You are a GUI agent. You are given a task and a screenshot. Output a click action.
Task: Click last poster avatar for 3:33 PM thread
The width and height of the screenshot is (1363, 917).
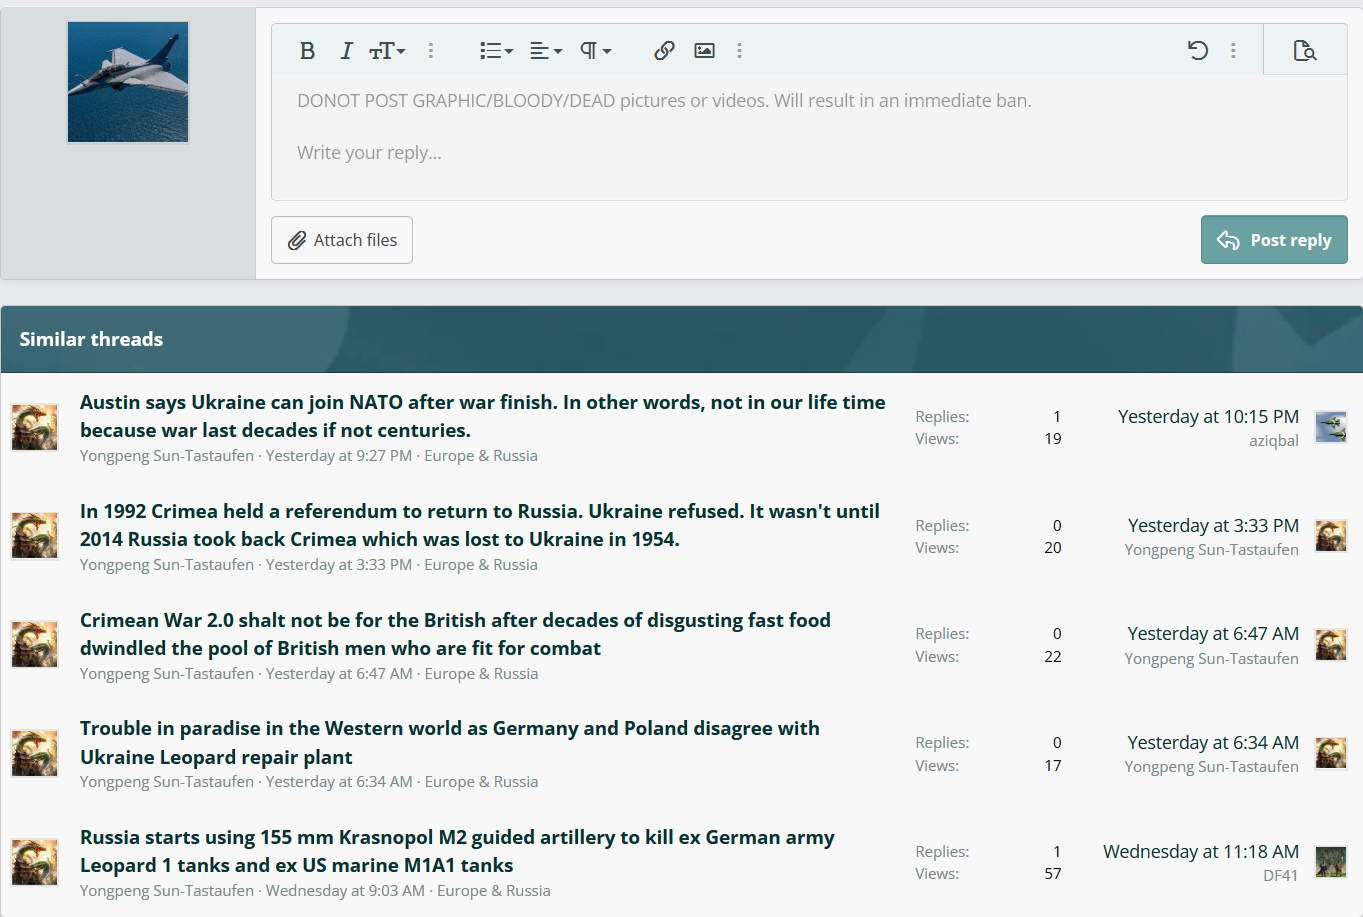point(1331,536)
